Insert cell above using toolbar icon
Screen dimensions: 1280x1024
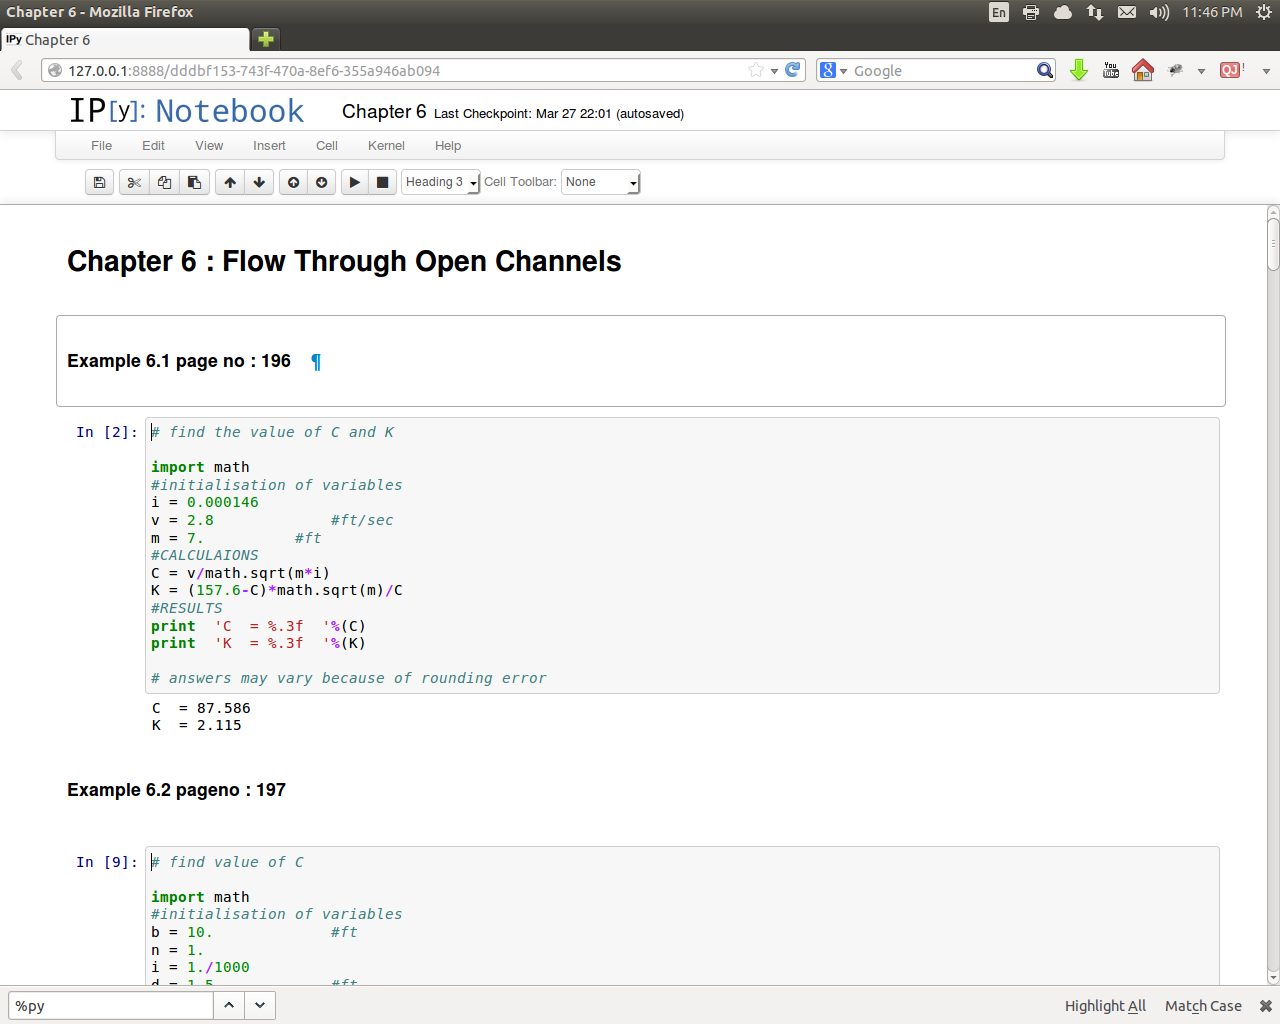[x=293, y=182]
